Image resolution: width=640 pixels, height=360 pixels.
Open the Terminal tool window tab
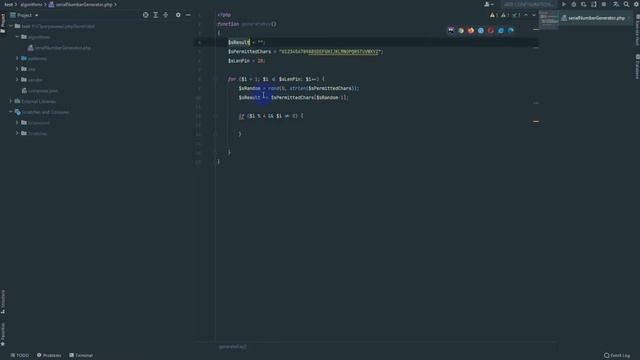click(81, 356)
